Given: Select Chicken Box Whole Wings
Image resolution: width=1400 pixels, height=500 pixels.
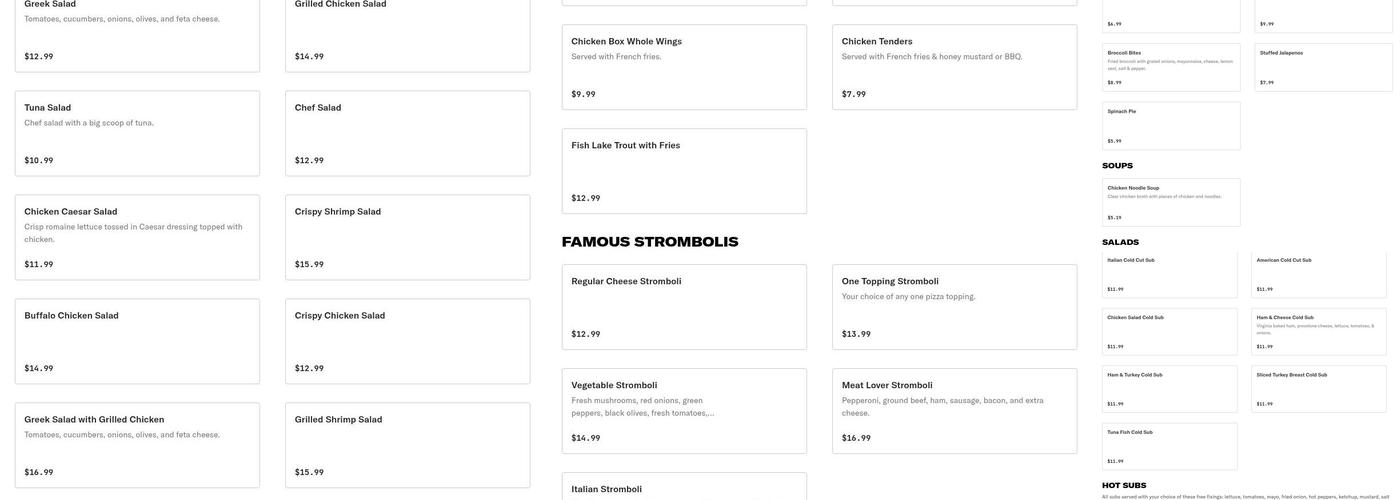Looking at the screenshot, I should coord(684,67).
